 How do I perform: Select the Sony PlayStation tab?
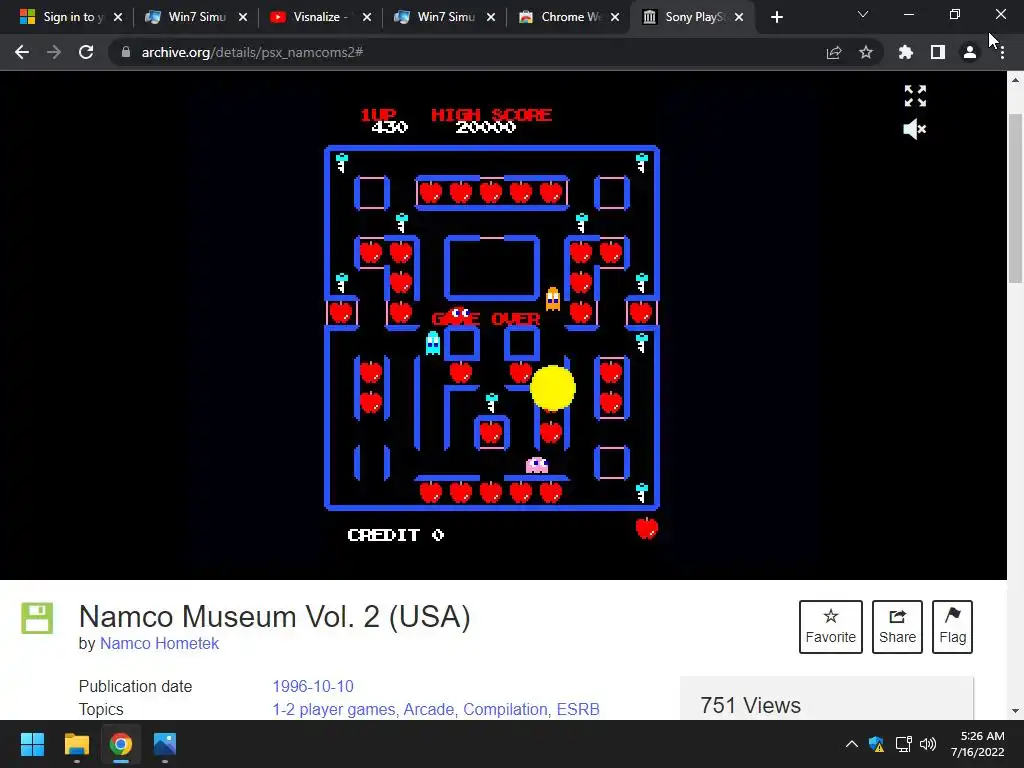pyautogui.click(x=684, y=17)
